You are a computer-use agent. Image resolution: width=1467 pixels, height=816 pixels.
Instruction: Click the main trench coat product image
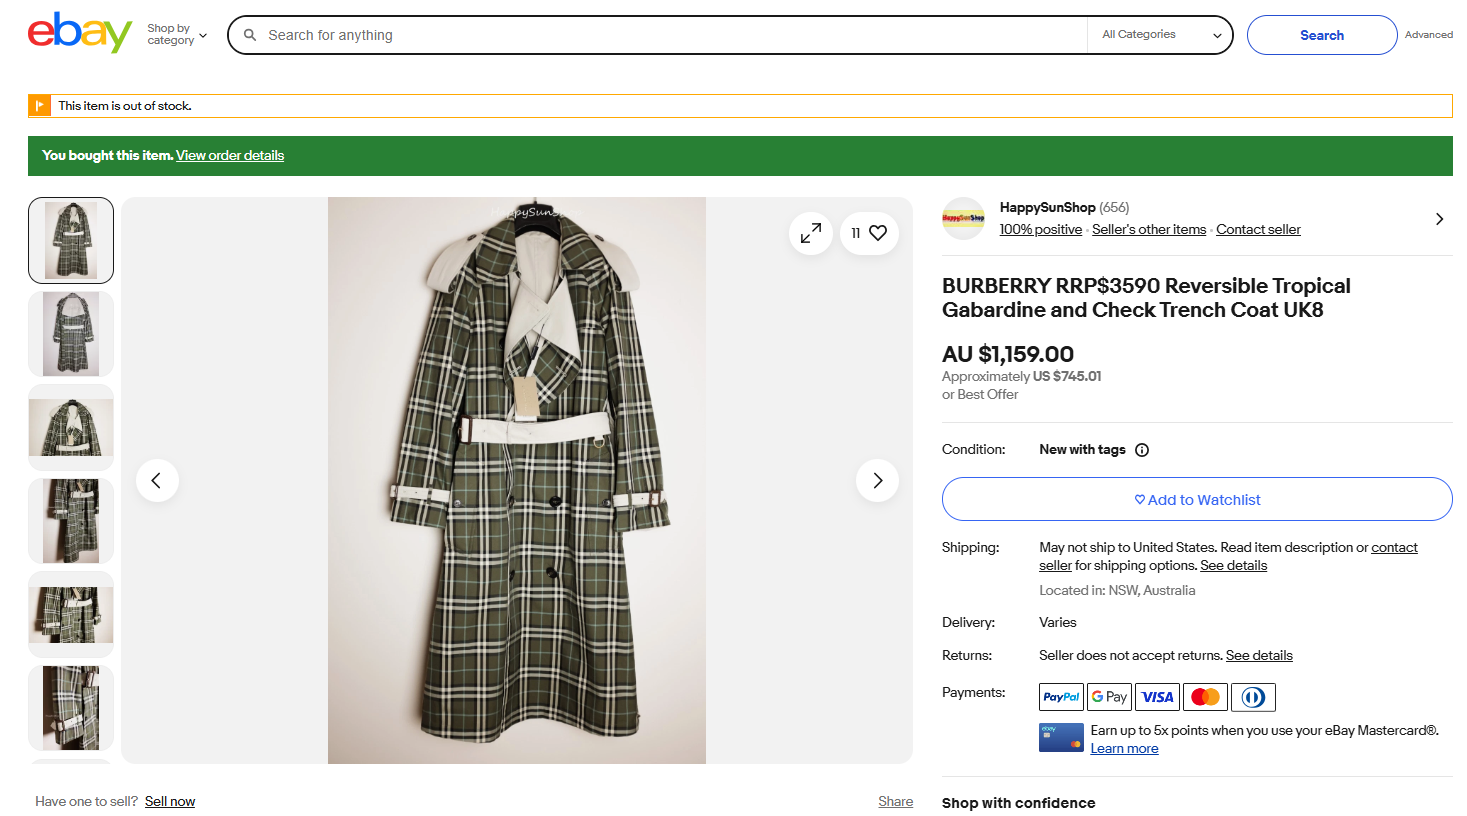[517, 480]
